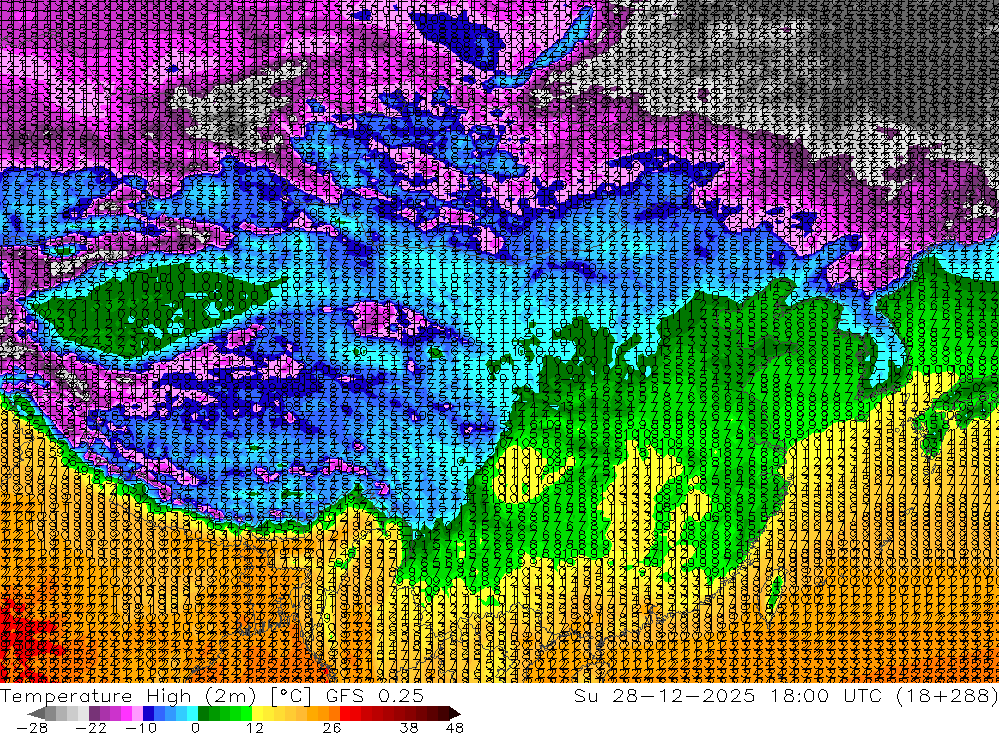
Task: Click the 48 legend label
Action: [x=454, y=728]
